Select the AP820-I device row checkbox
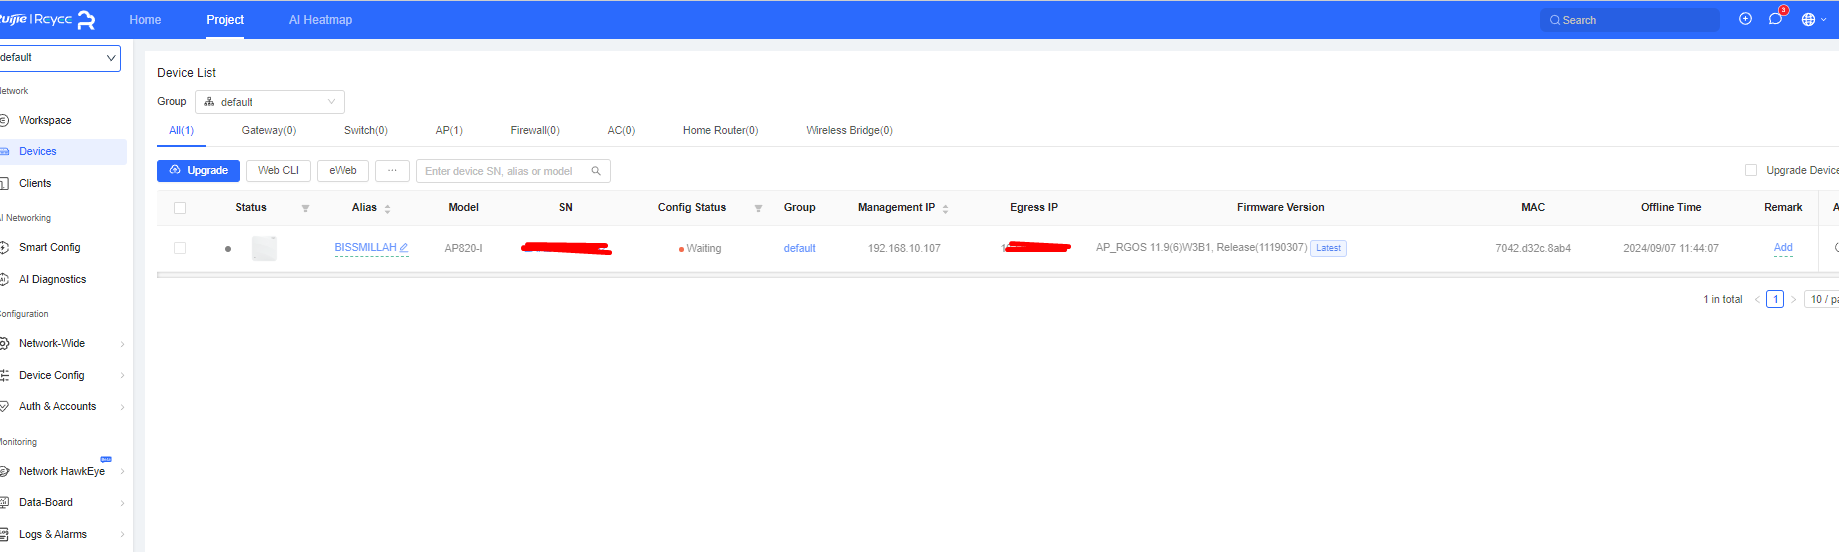 point(180,248)
